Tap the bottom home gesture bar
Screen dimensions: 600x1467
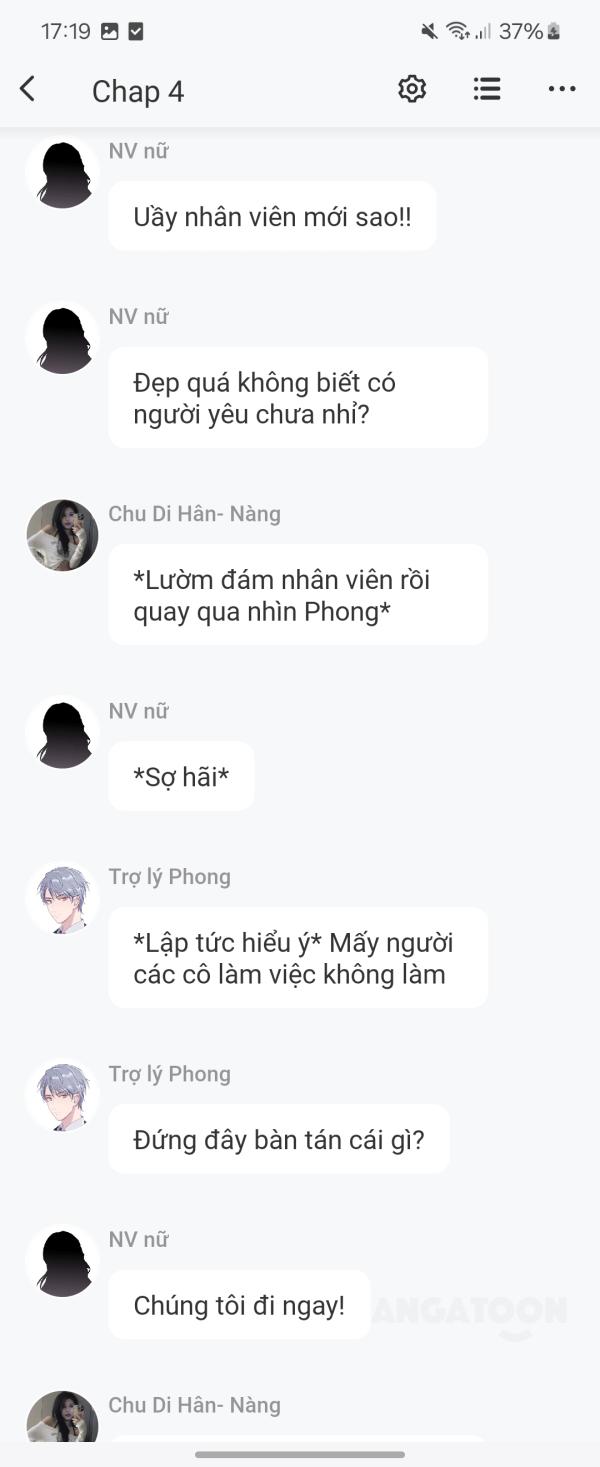300,1454
